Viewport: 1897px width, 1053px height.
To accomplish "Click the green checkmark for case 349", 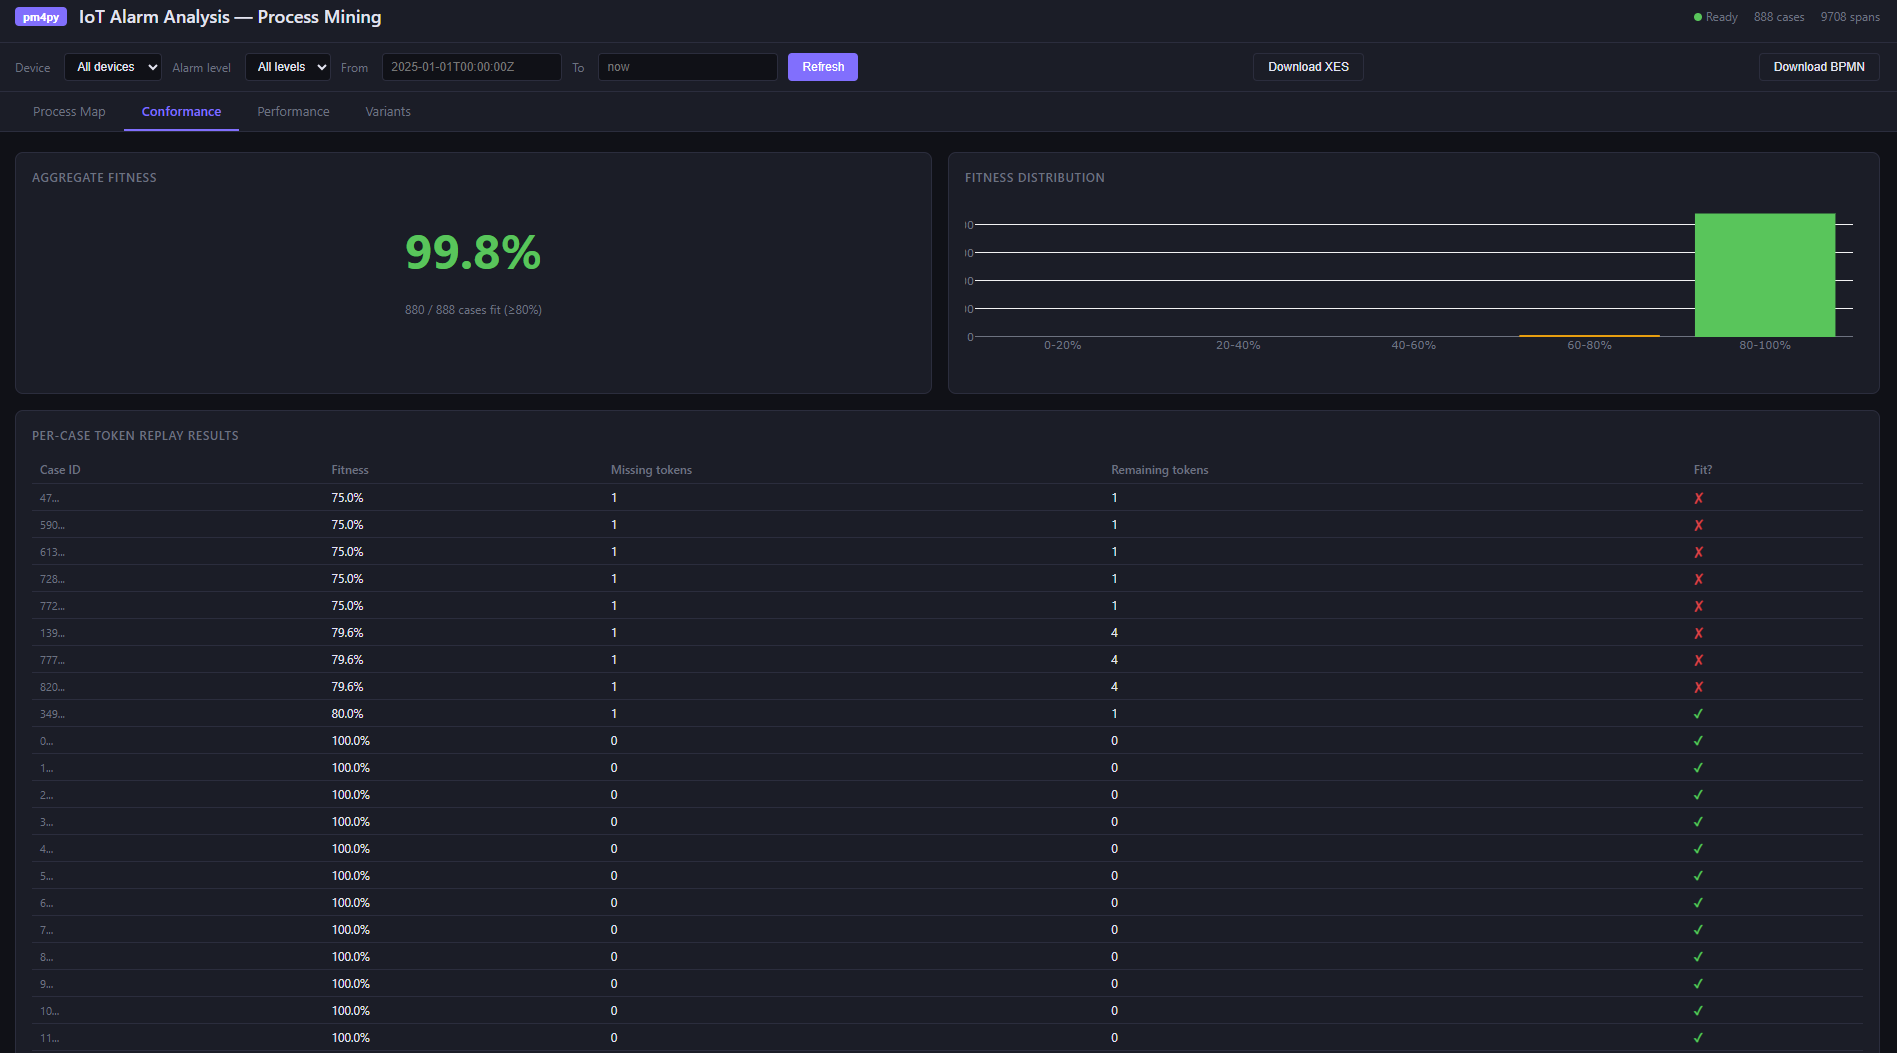I will tap(1698, 714).
